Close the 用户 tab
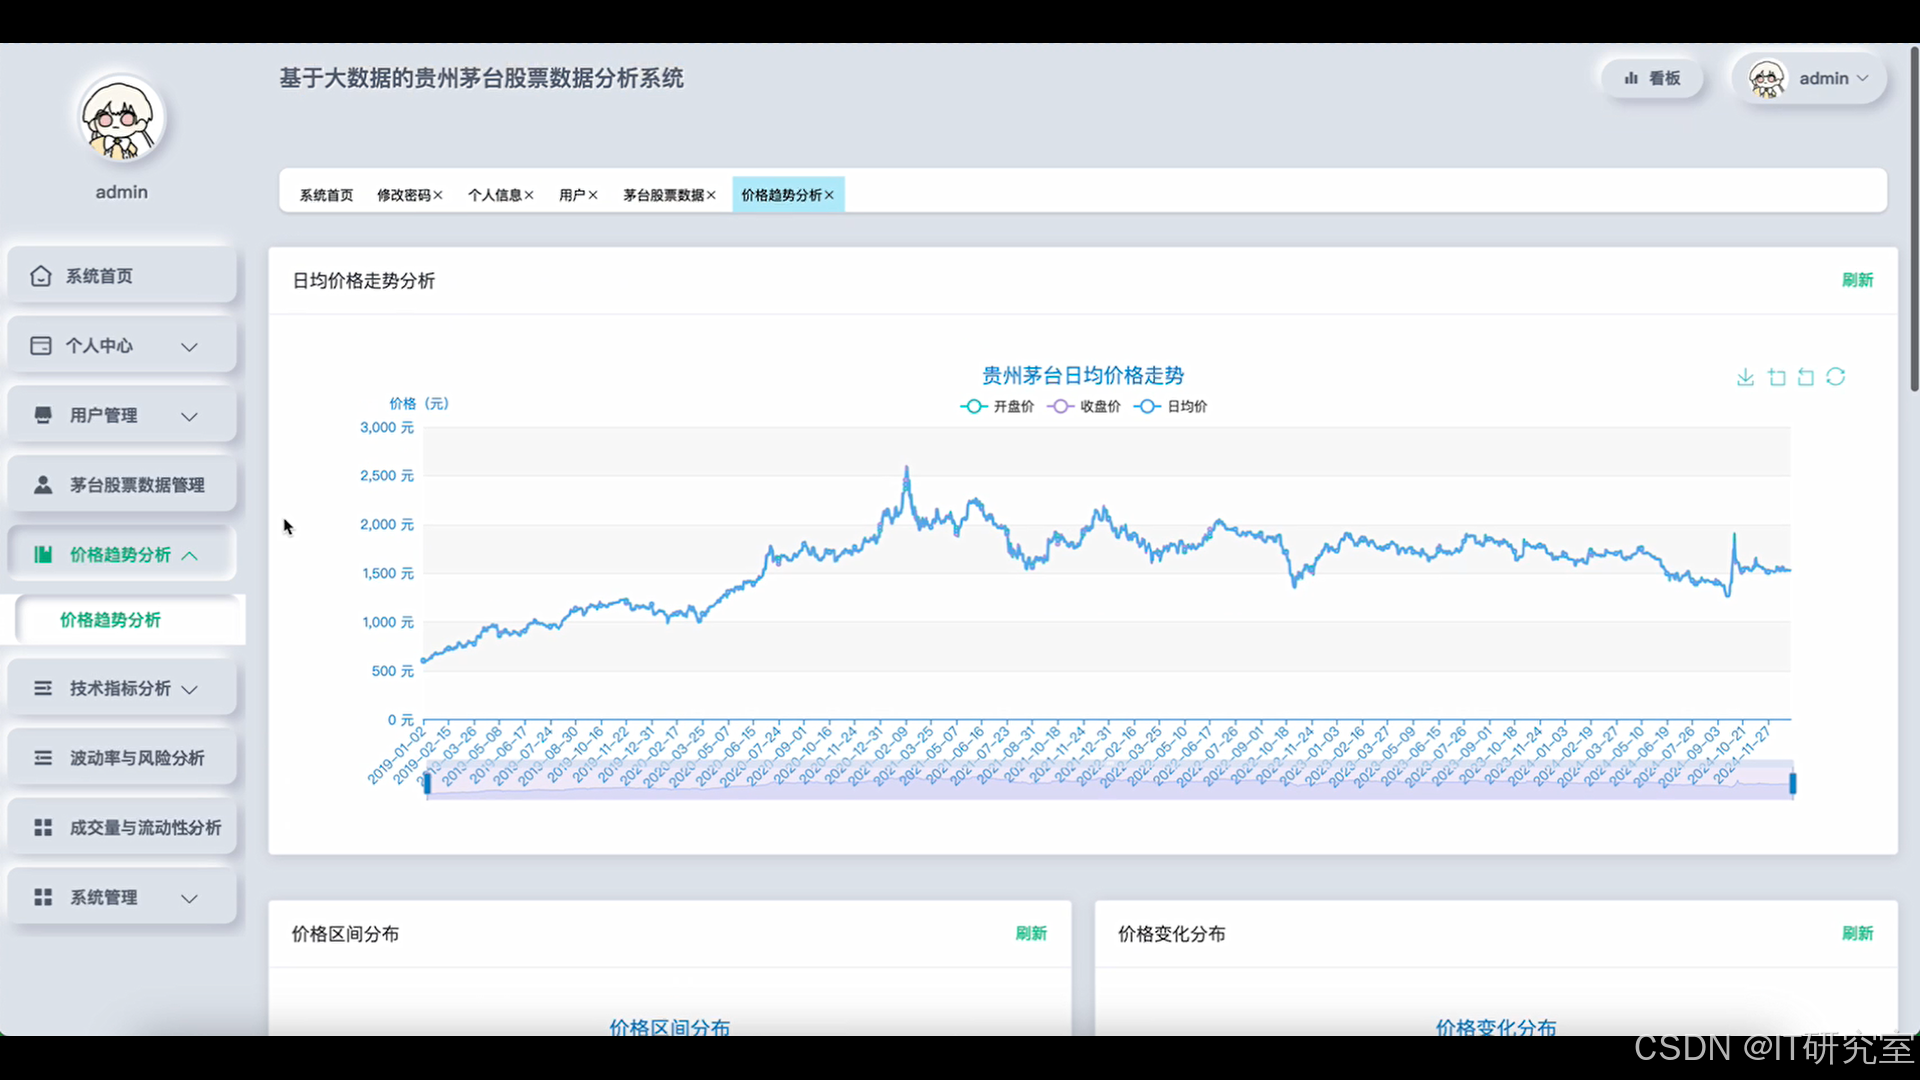 pyautogui.click(x=593, y=195)
